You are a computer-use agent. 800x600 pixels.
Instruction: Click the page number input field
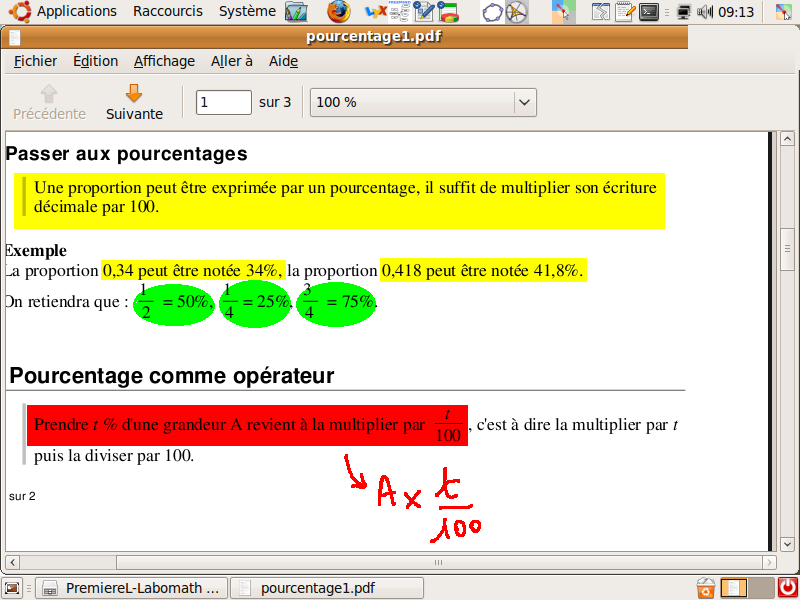tap(223, 102)
